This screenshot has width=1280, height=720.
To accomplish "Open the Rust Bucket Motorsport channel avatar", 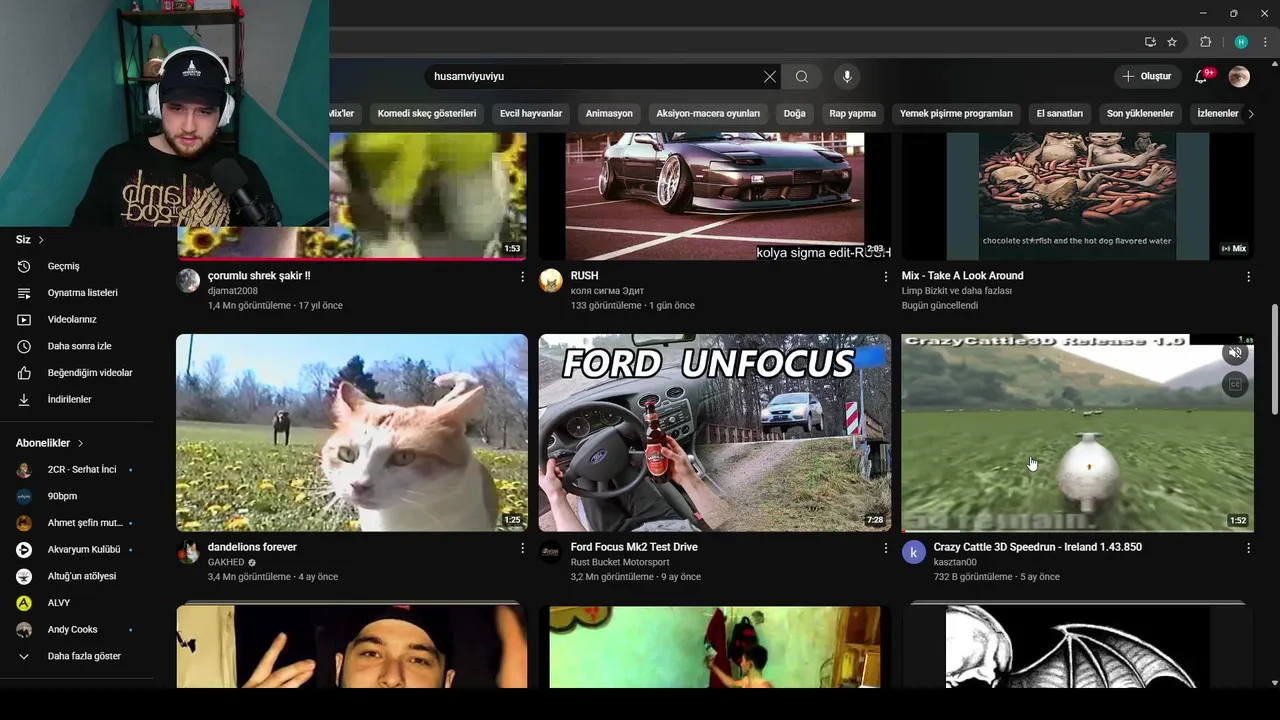I will 551,552.
